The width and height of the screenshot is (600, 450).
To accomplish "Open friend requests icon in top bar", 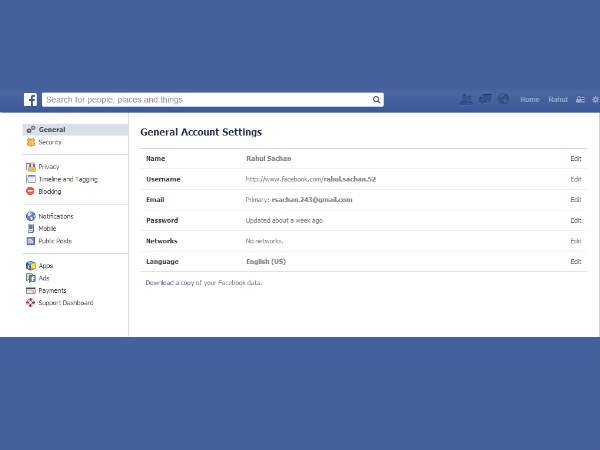I will (466, 99).
